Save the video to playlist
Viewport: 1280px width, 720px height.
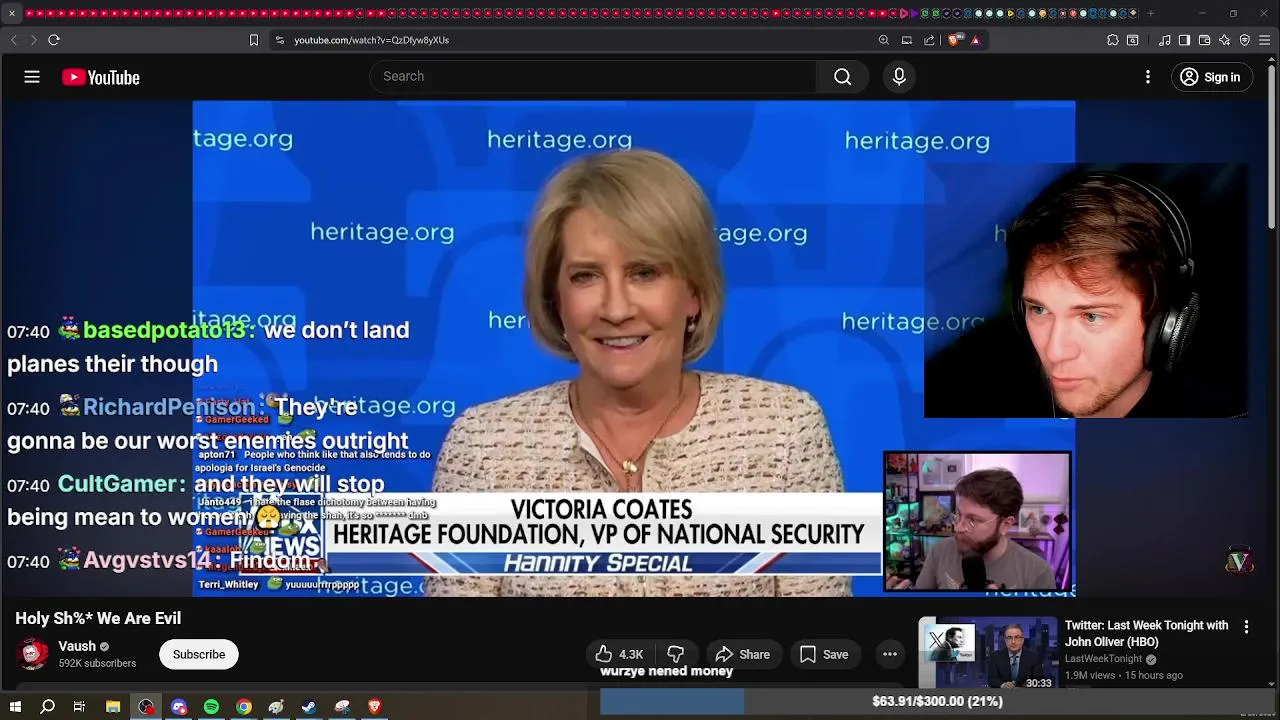pyautogui.click(x=825, y=654)
